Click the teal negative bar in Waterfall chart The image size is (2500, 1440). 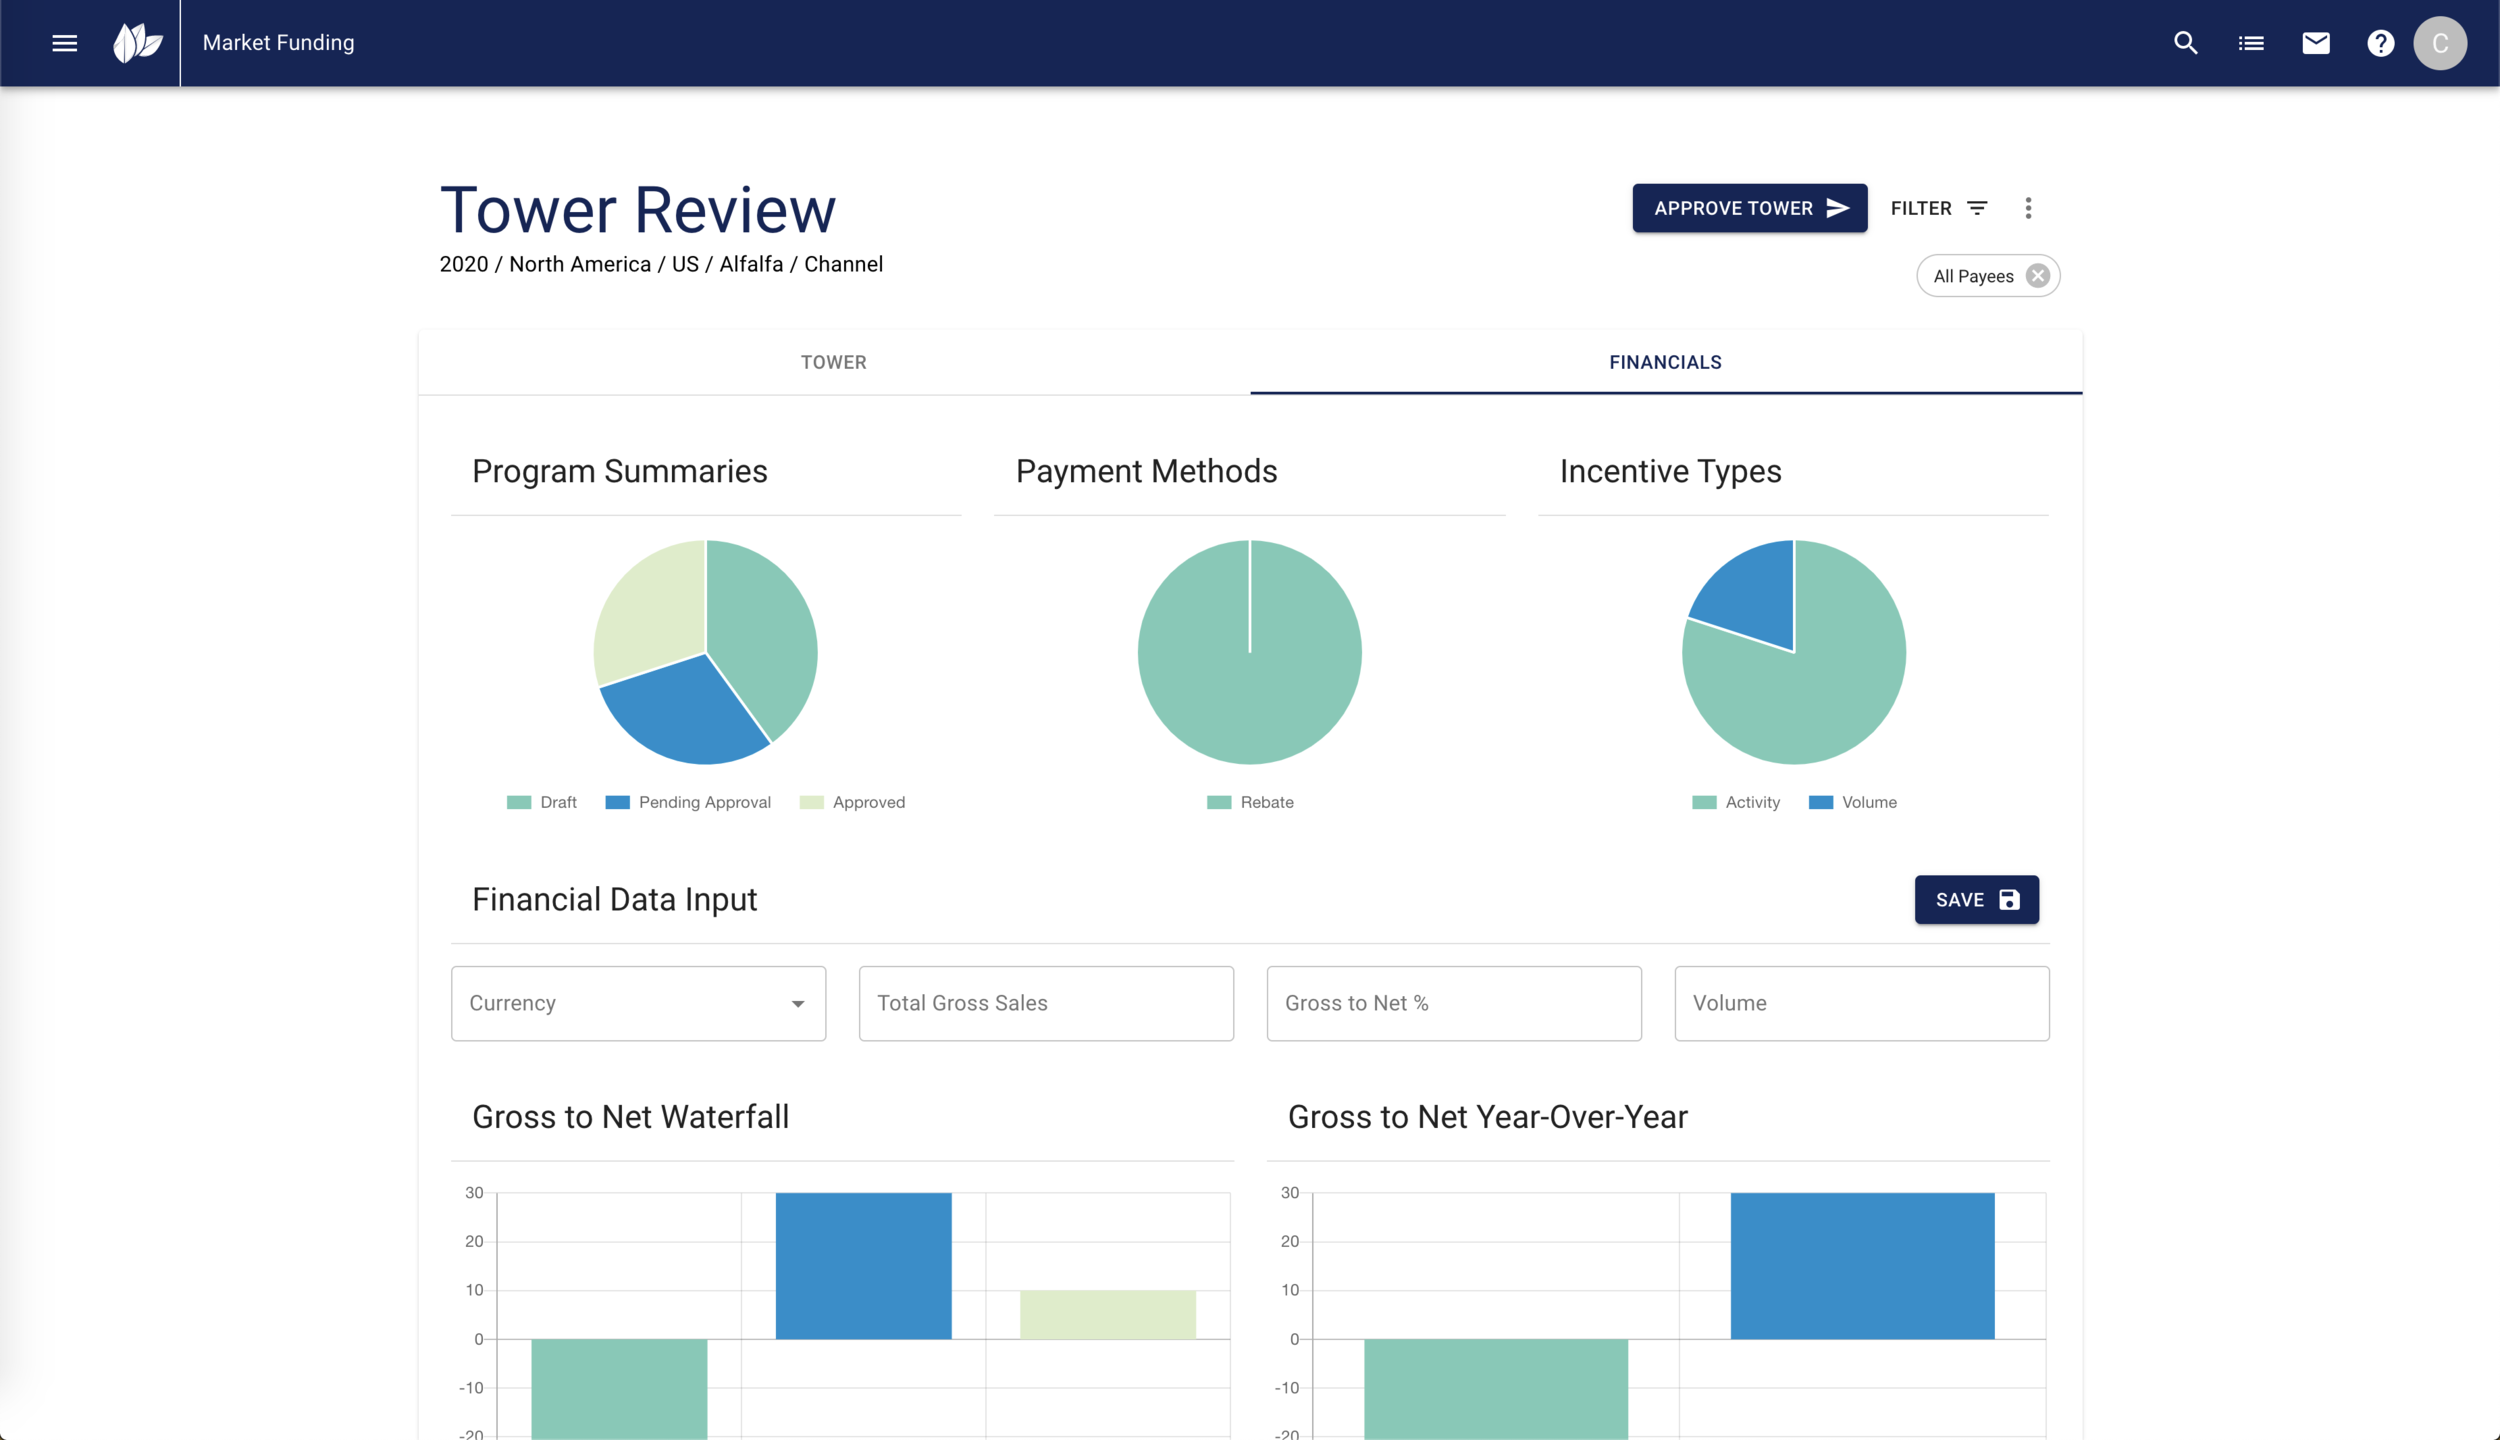(x=619, y=1389)
